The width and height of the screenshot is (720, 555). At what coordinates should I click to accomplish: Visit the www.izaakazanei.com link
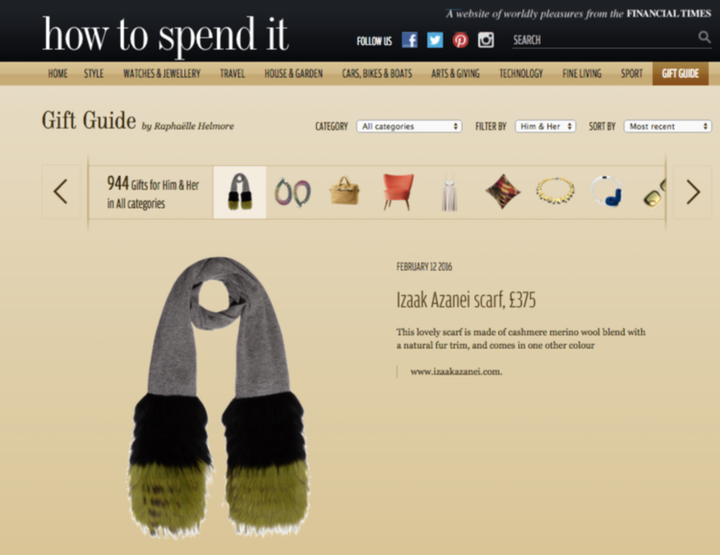pyautogui.click(x=456, y=372)
